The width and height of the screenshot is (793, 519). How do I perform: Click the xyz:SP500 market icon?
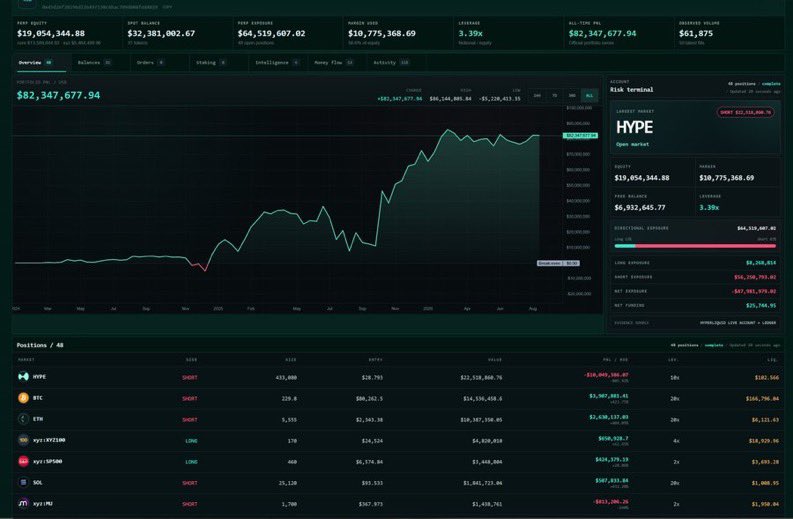point(23,461)
